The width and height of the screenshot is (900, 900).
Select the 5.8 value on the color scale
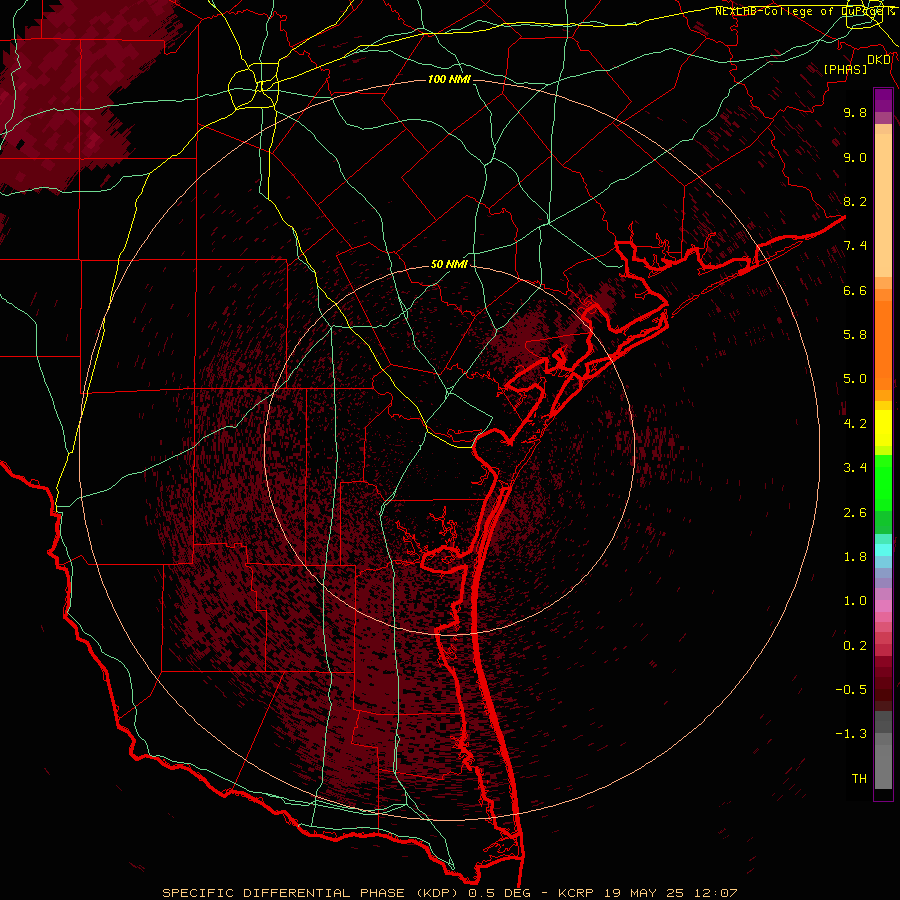pos(855,335)
